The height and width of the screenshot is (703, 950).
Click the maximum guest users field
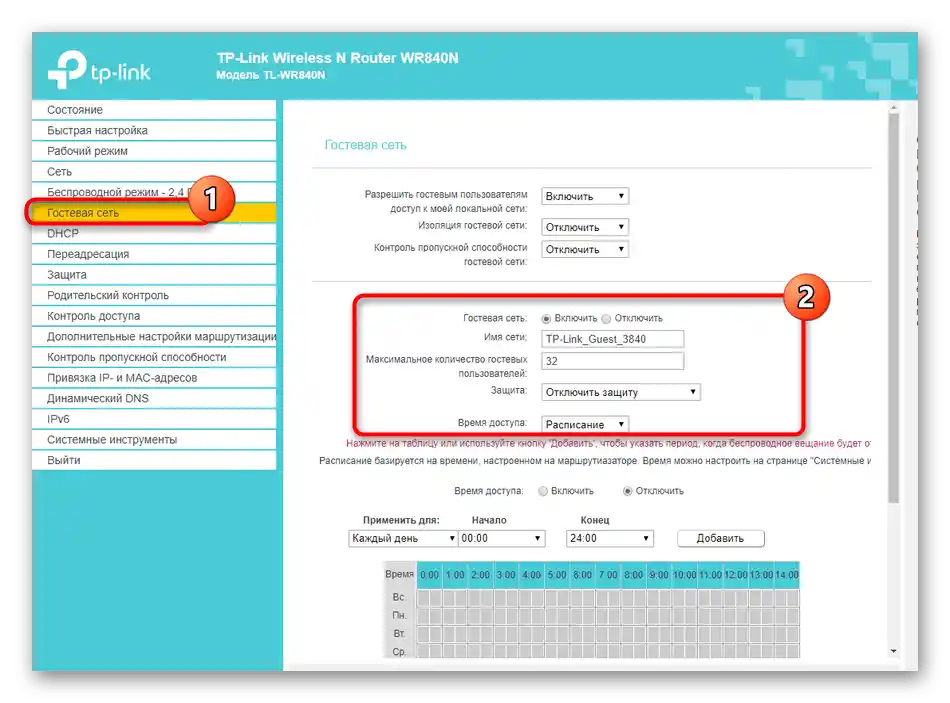[613, 361]
